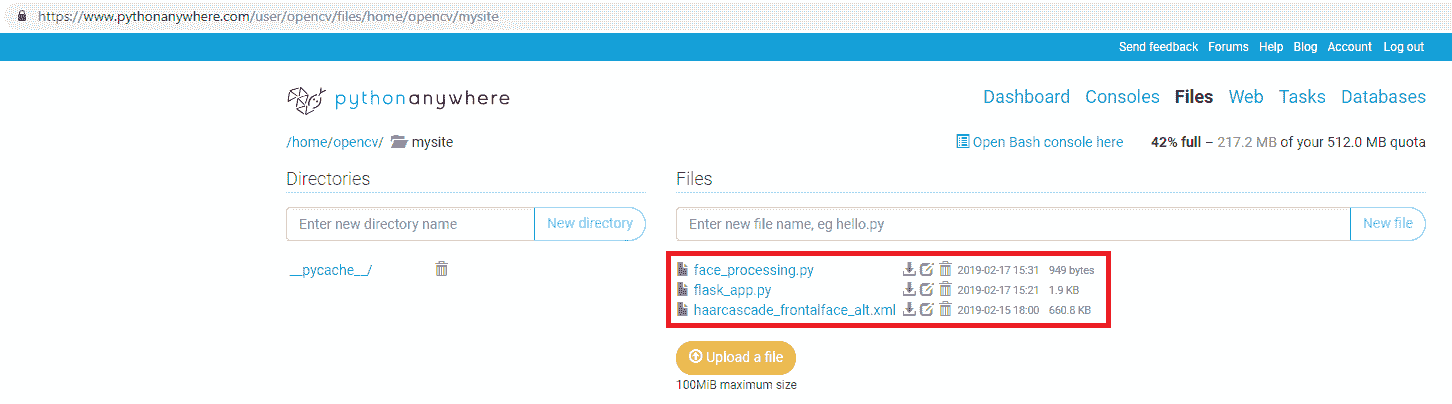Download the face_processing.py file
The width and height of the screenshot is (1452, 404).
[x=909, y=269]
